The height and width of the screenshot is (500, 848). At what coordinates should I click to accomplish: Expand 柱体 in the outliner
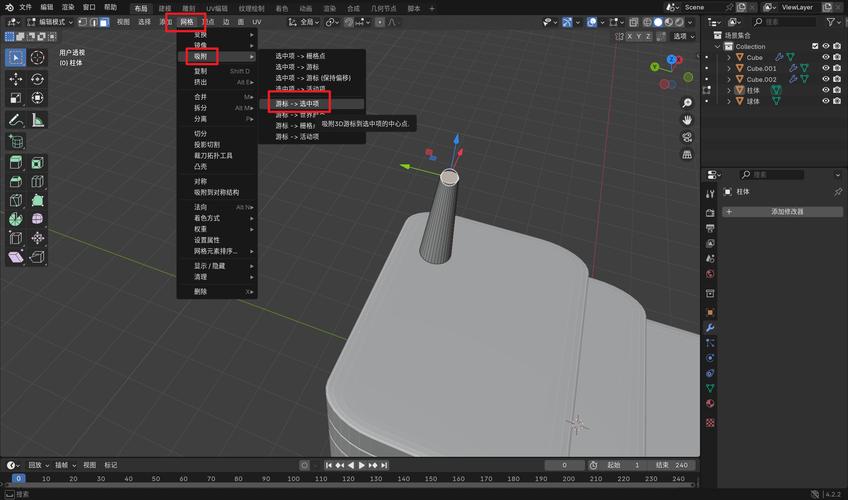click(x=728, y=90)
